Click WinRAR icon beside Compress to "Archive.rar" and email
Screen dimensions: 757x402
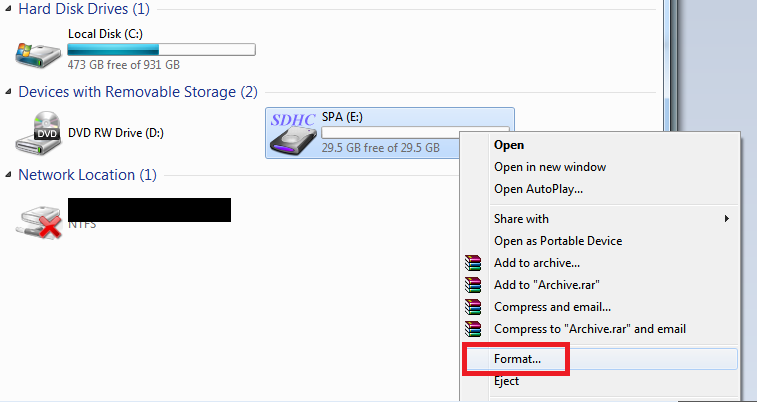pos(473,329)
